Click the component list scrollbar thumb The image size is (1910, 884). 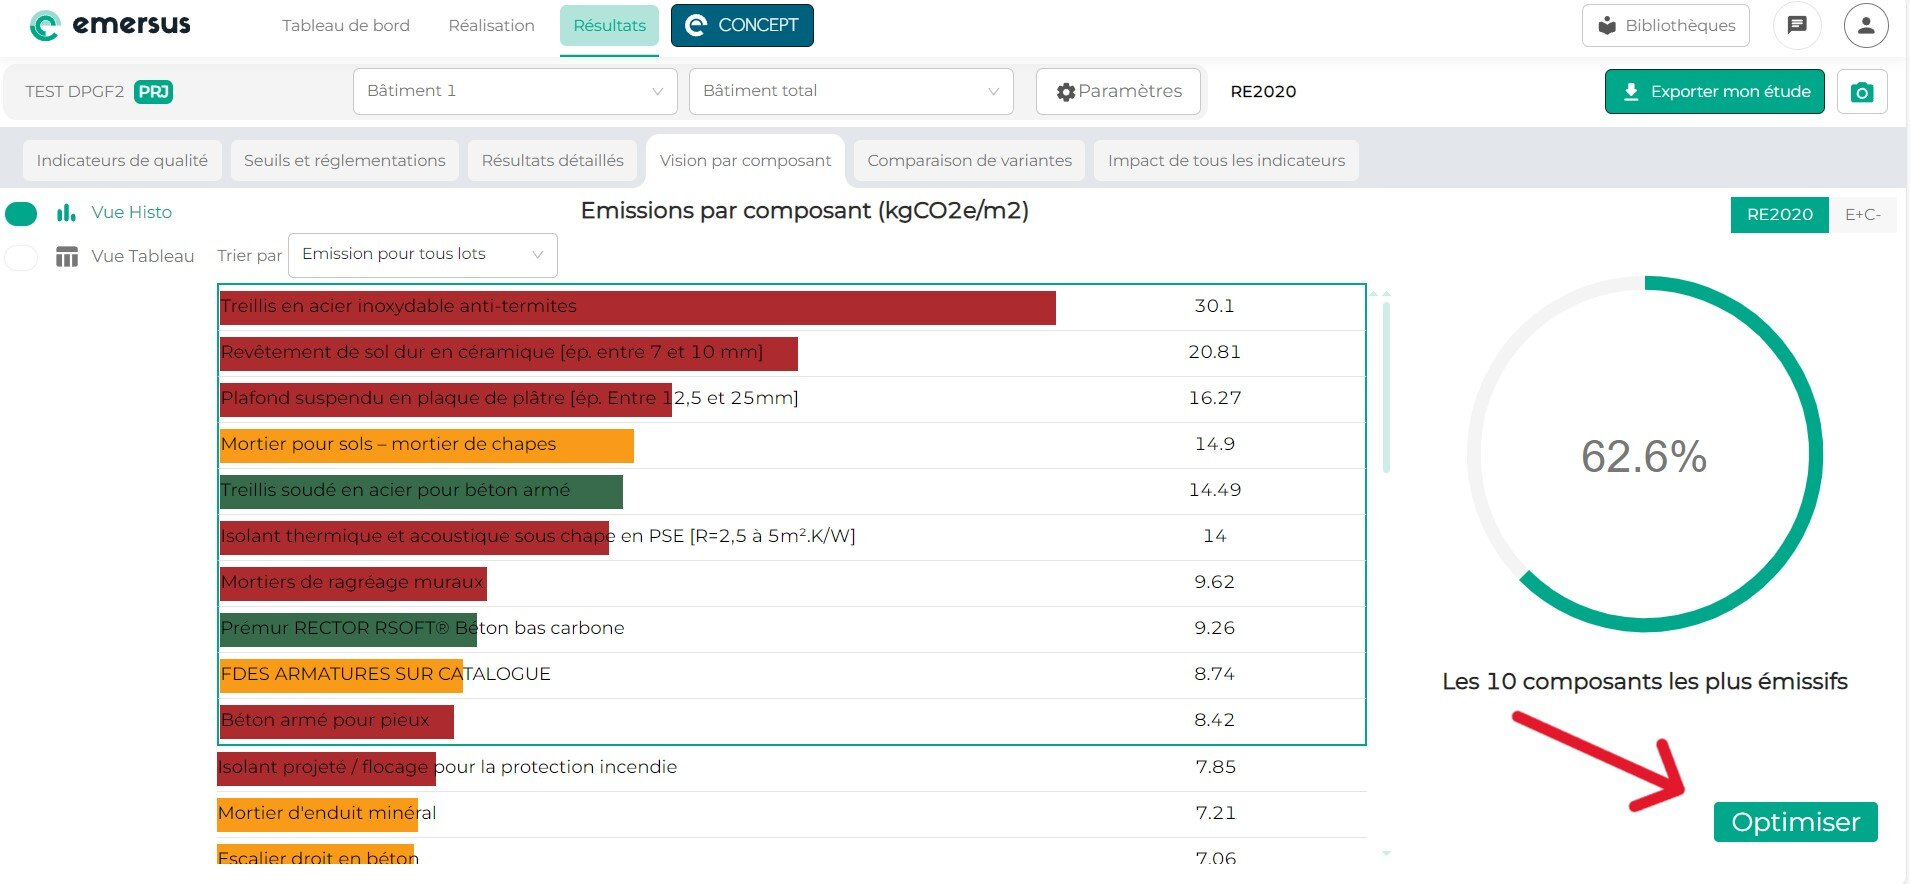(1386, 387)
